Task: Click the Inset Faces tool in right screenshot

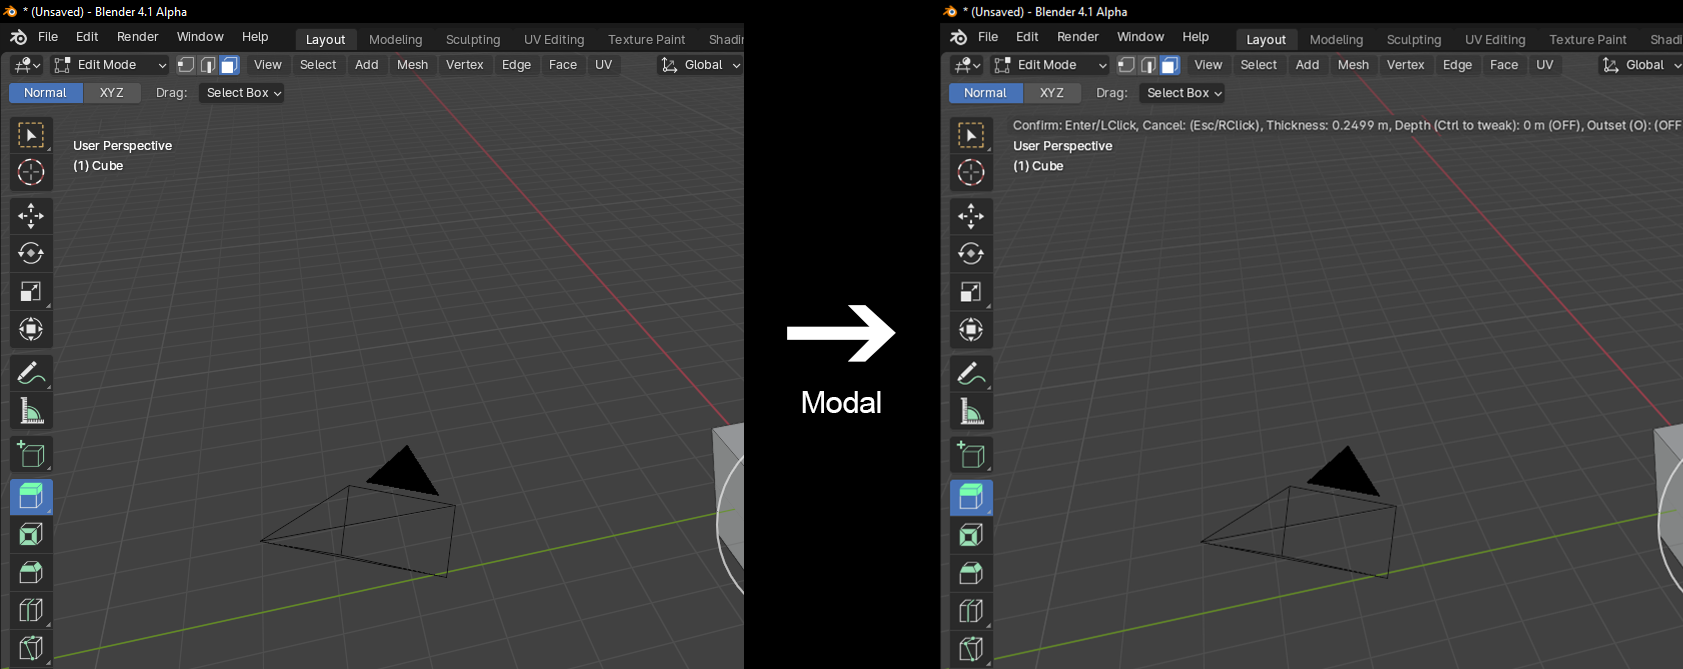Action: pos(971,535)
